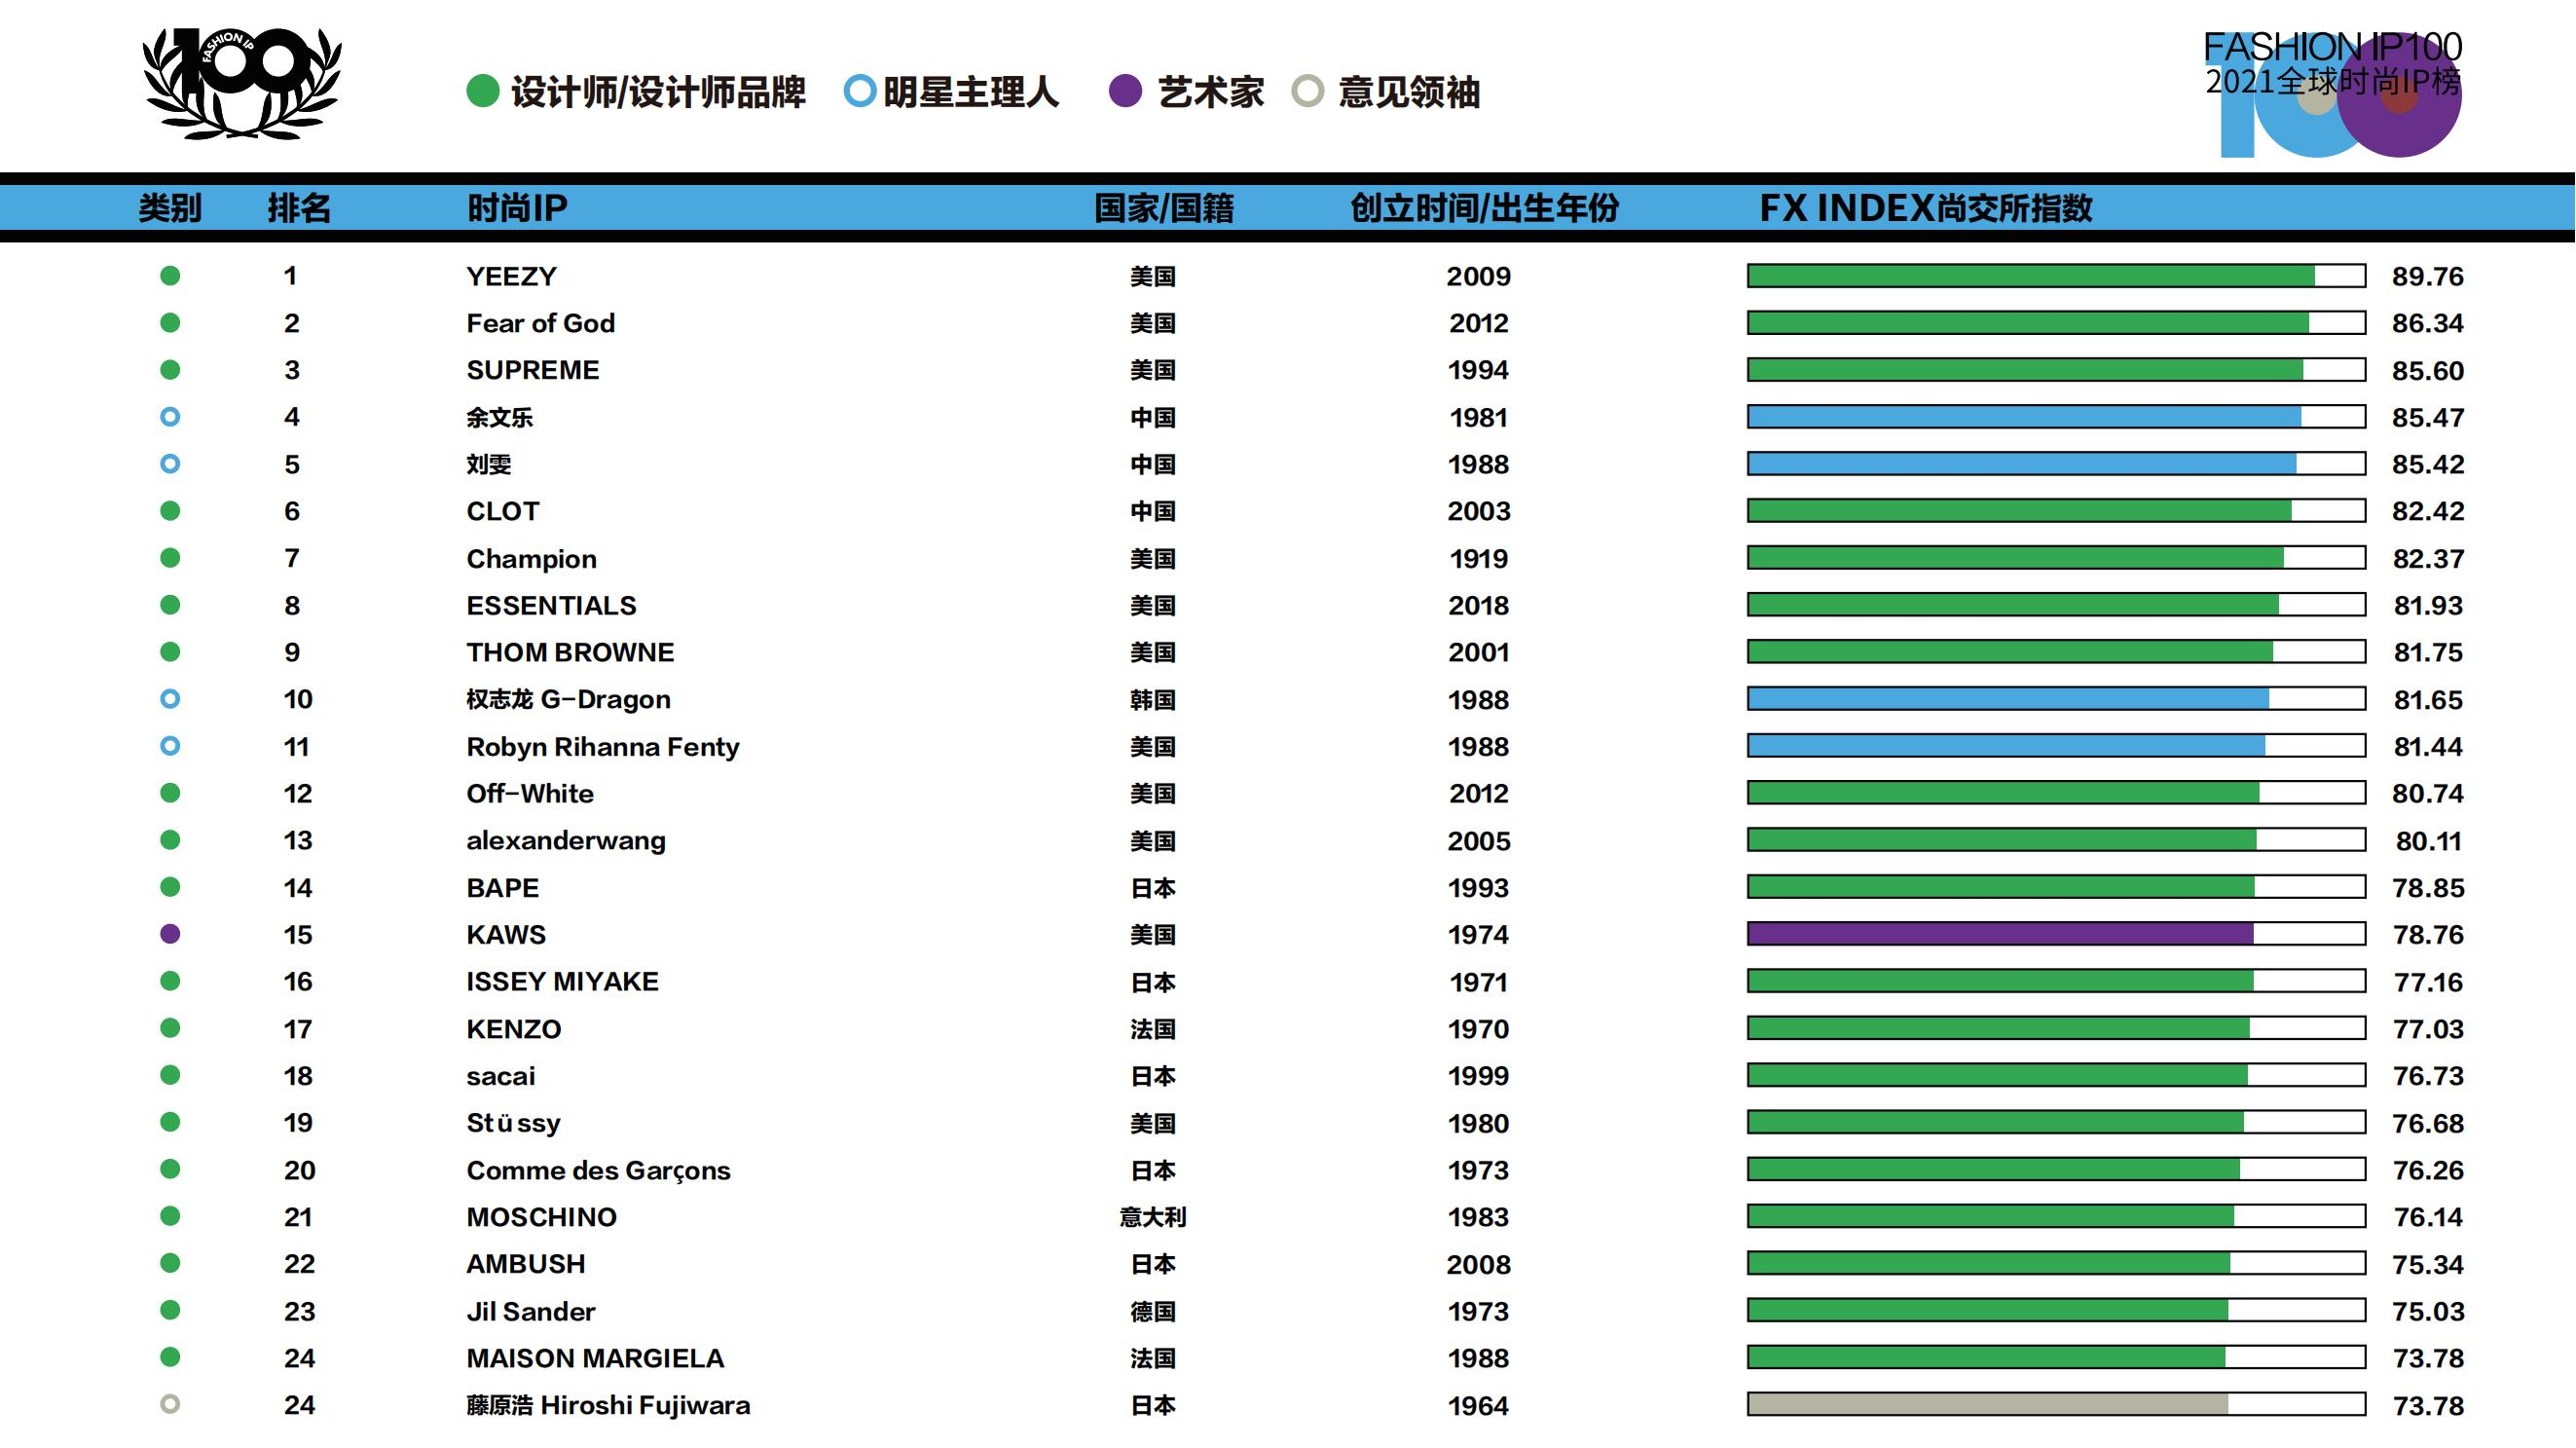Image resolution: width=2576 pixels, height=1448 pixels.
Task: Click the purple category dot beside KAWS
Action: point(170,934)
